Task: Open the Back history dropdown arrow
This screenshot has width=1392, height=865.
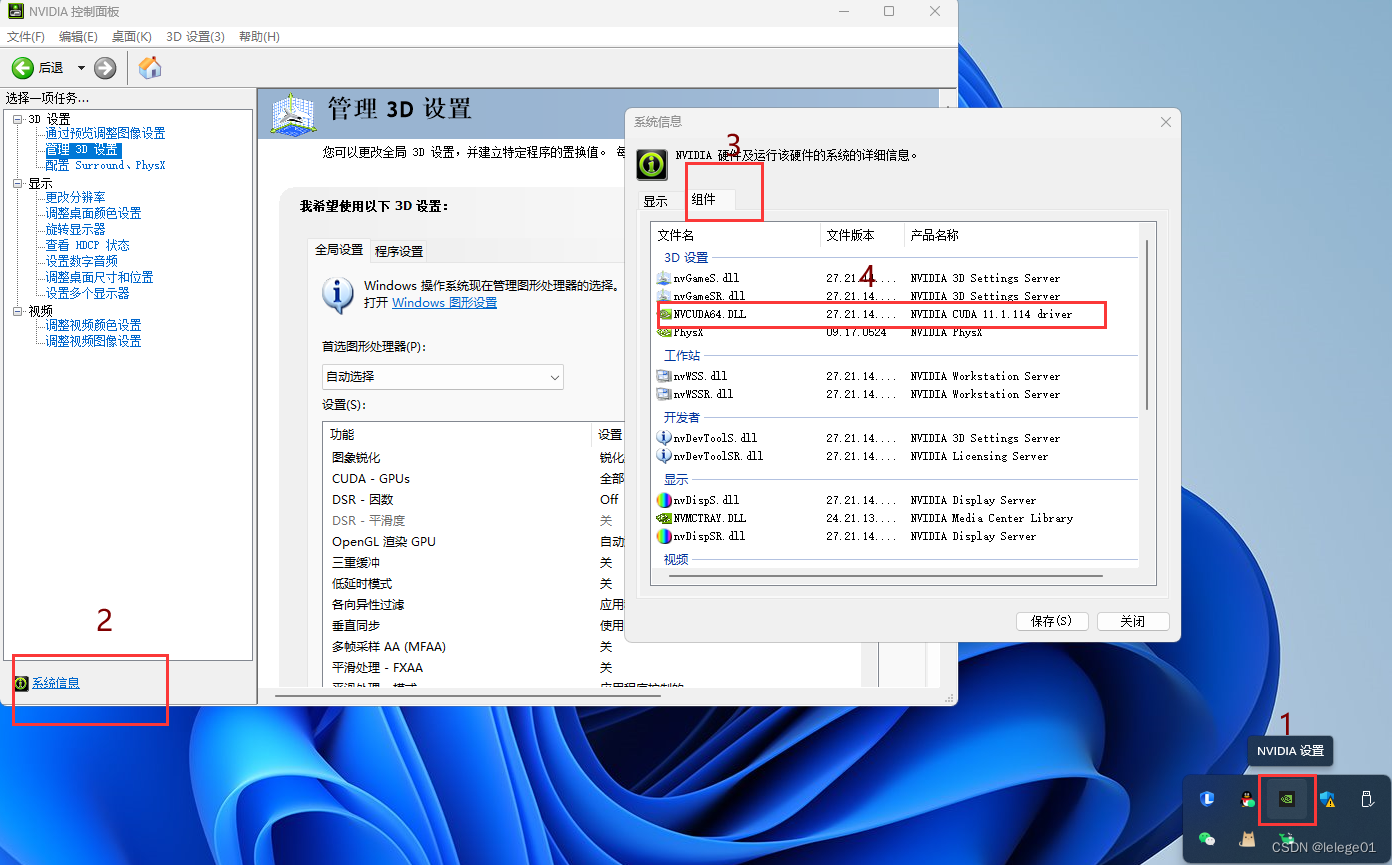Action: pyautogui.click(x=81, y=68)
